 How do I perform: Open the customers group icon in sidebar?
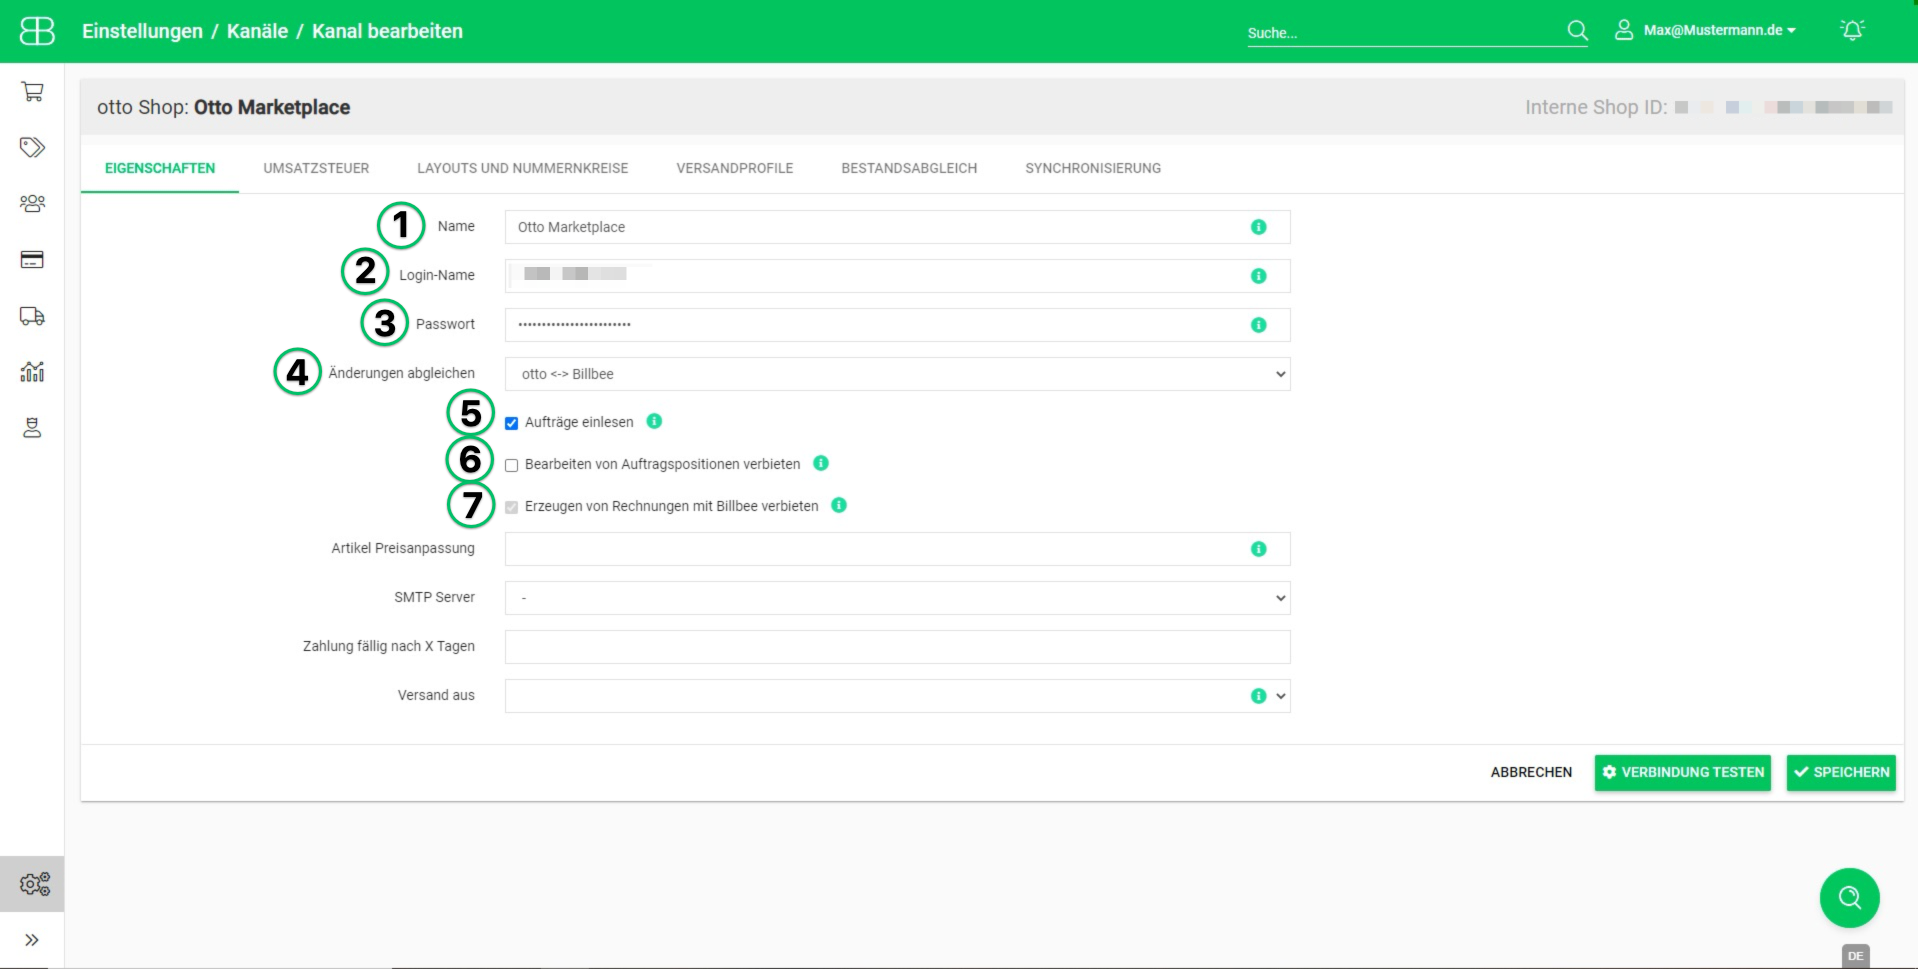pos(32,204)
